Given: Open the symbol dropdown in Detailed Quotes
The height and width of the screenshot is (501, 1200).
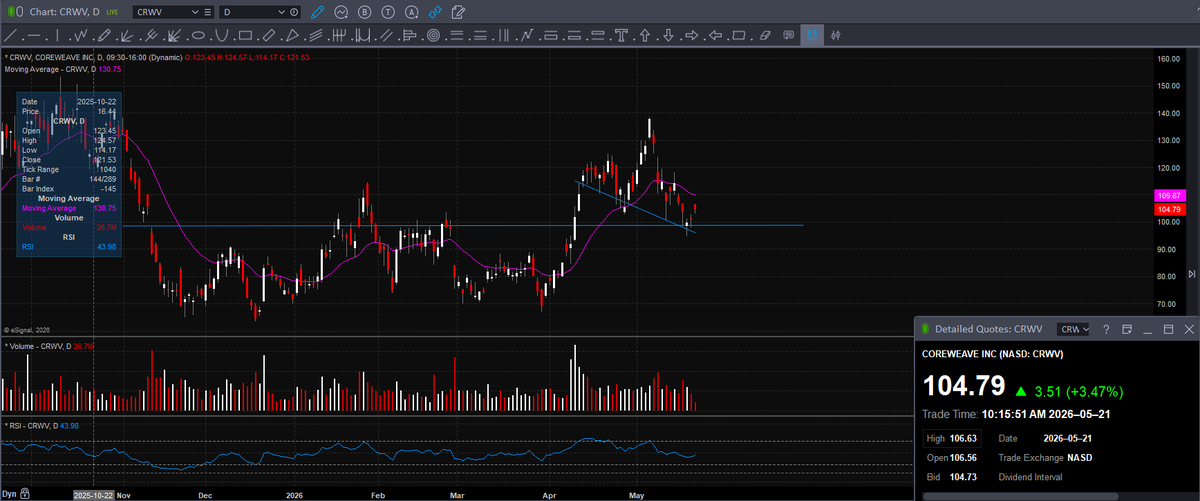Looking at the screenshot, I should (x=1074, y=328).
